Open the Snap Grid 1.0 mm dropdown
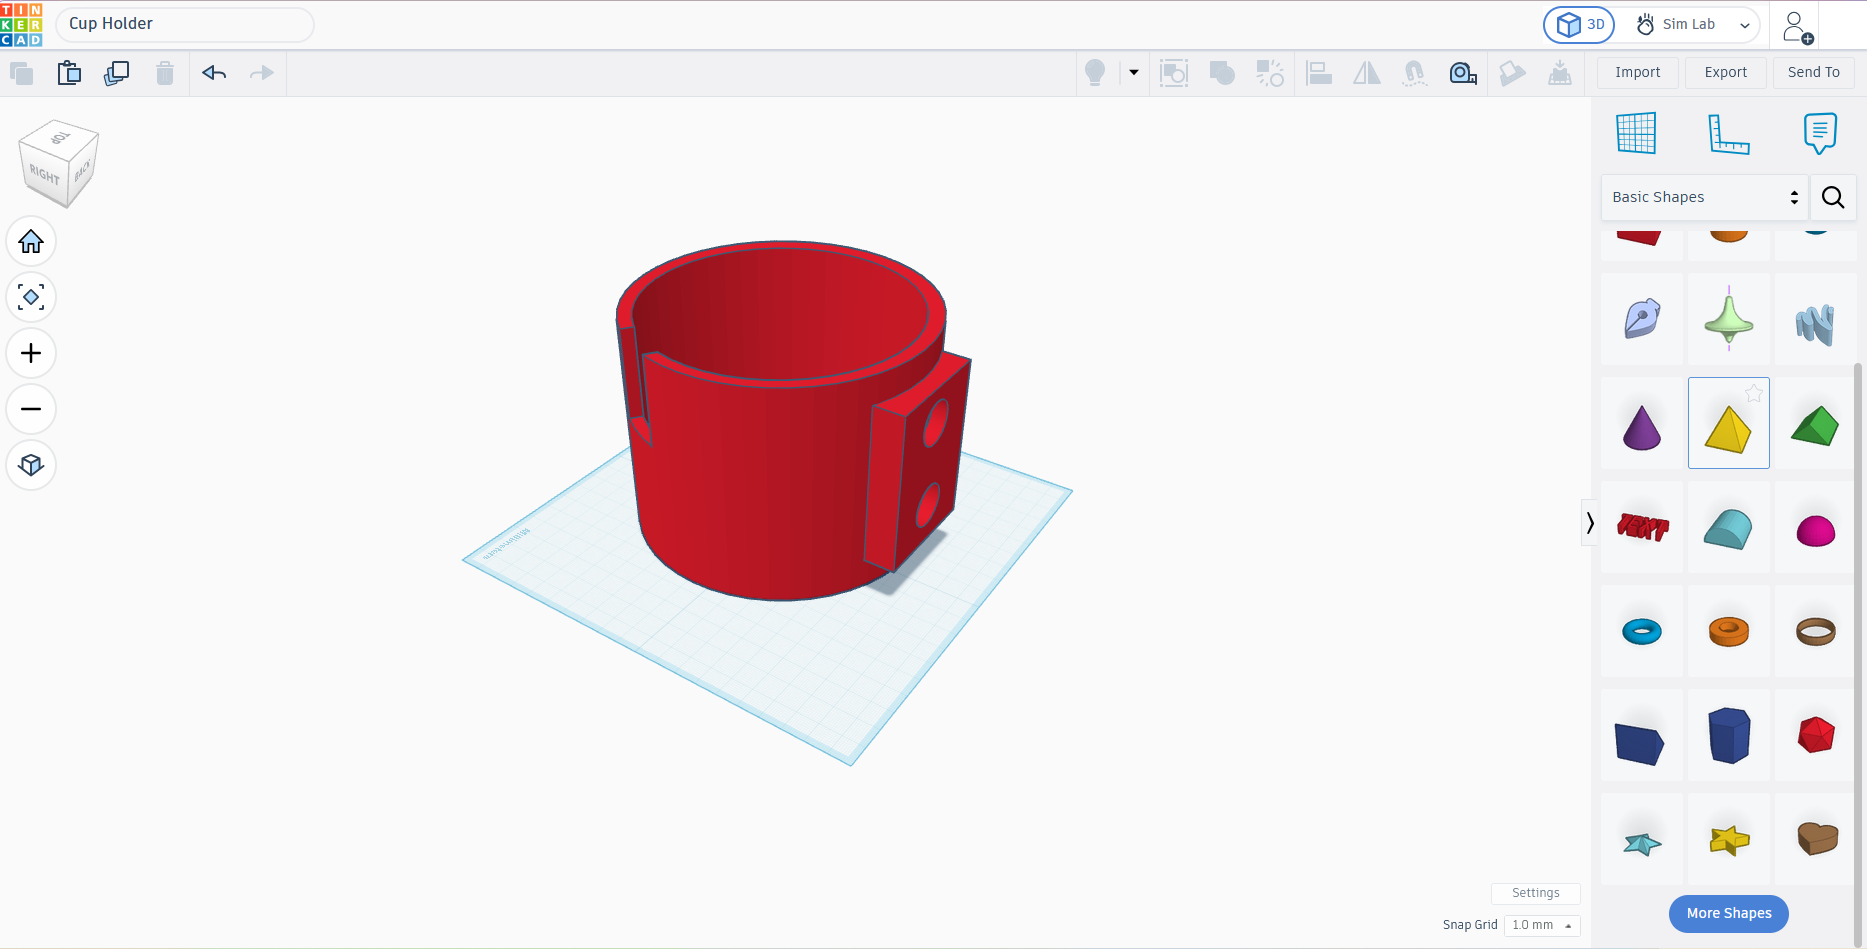1867x949 pixels. tap(1542, 925)
